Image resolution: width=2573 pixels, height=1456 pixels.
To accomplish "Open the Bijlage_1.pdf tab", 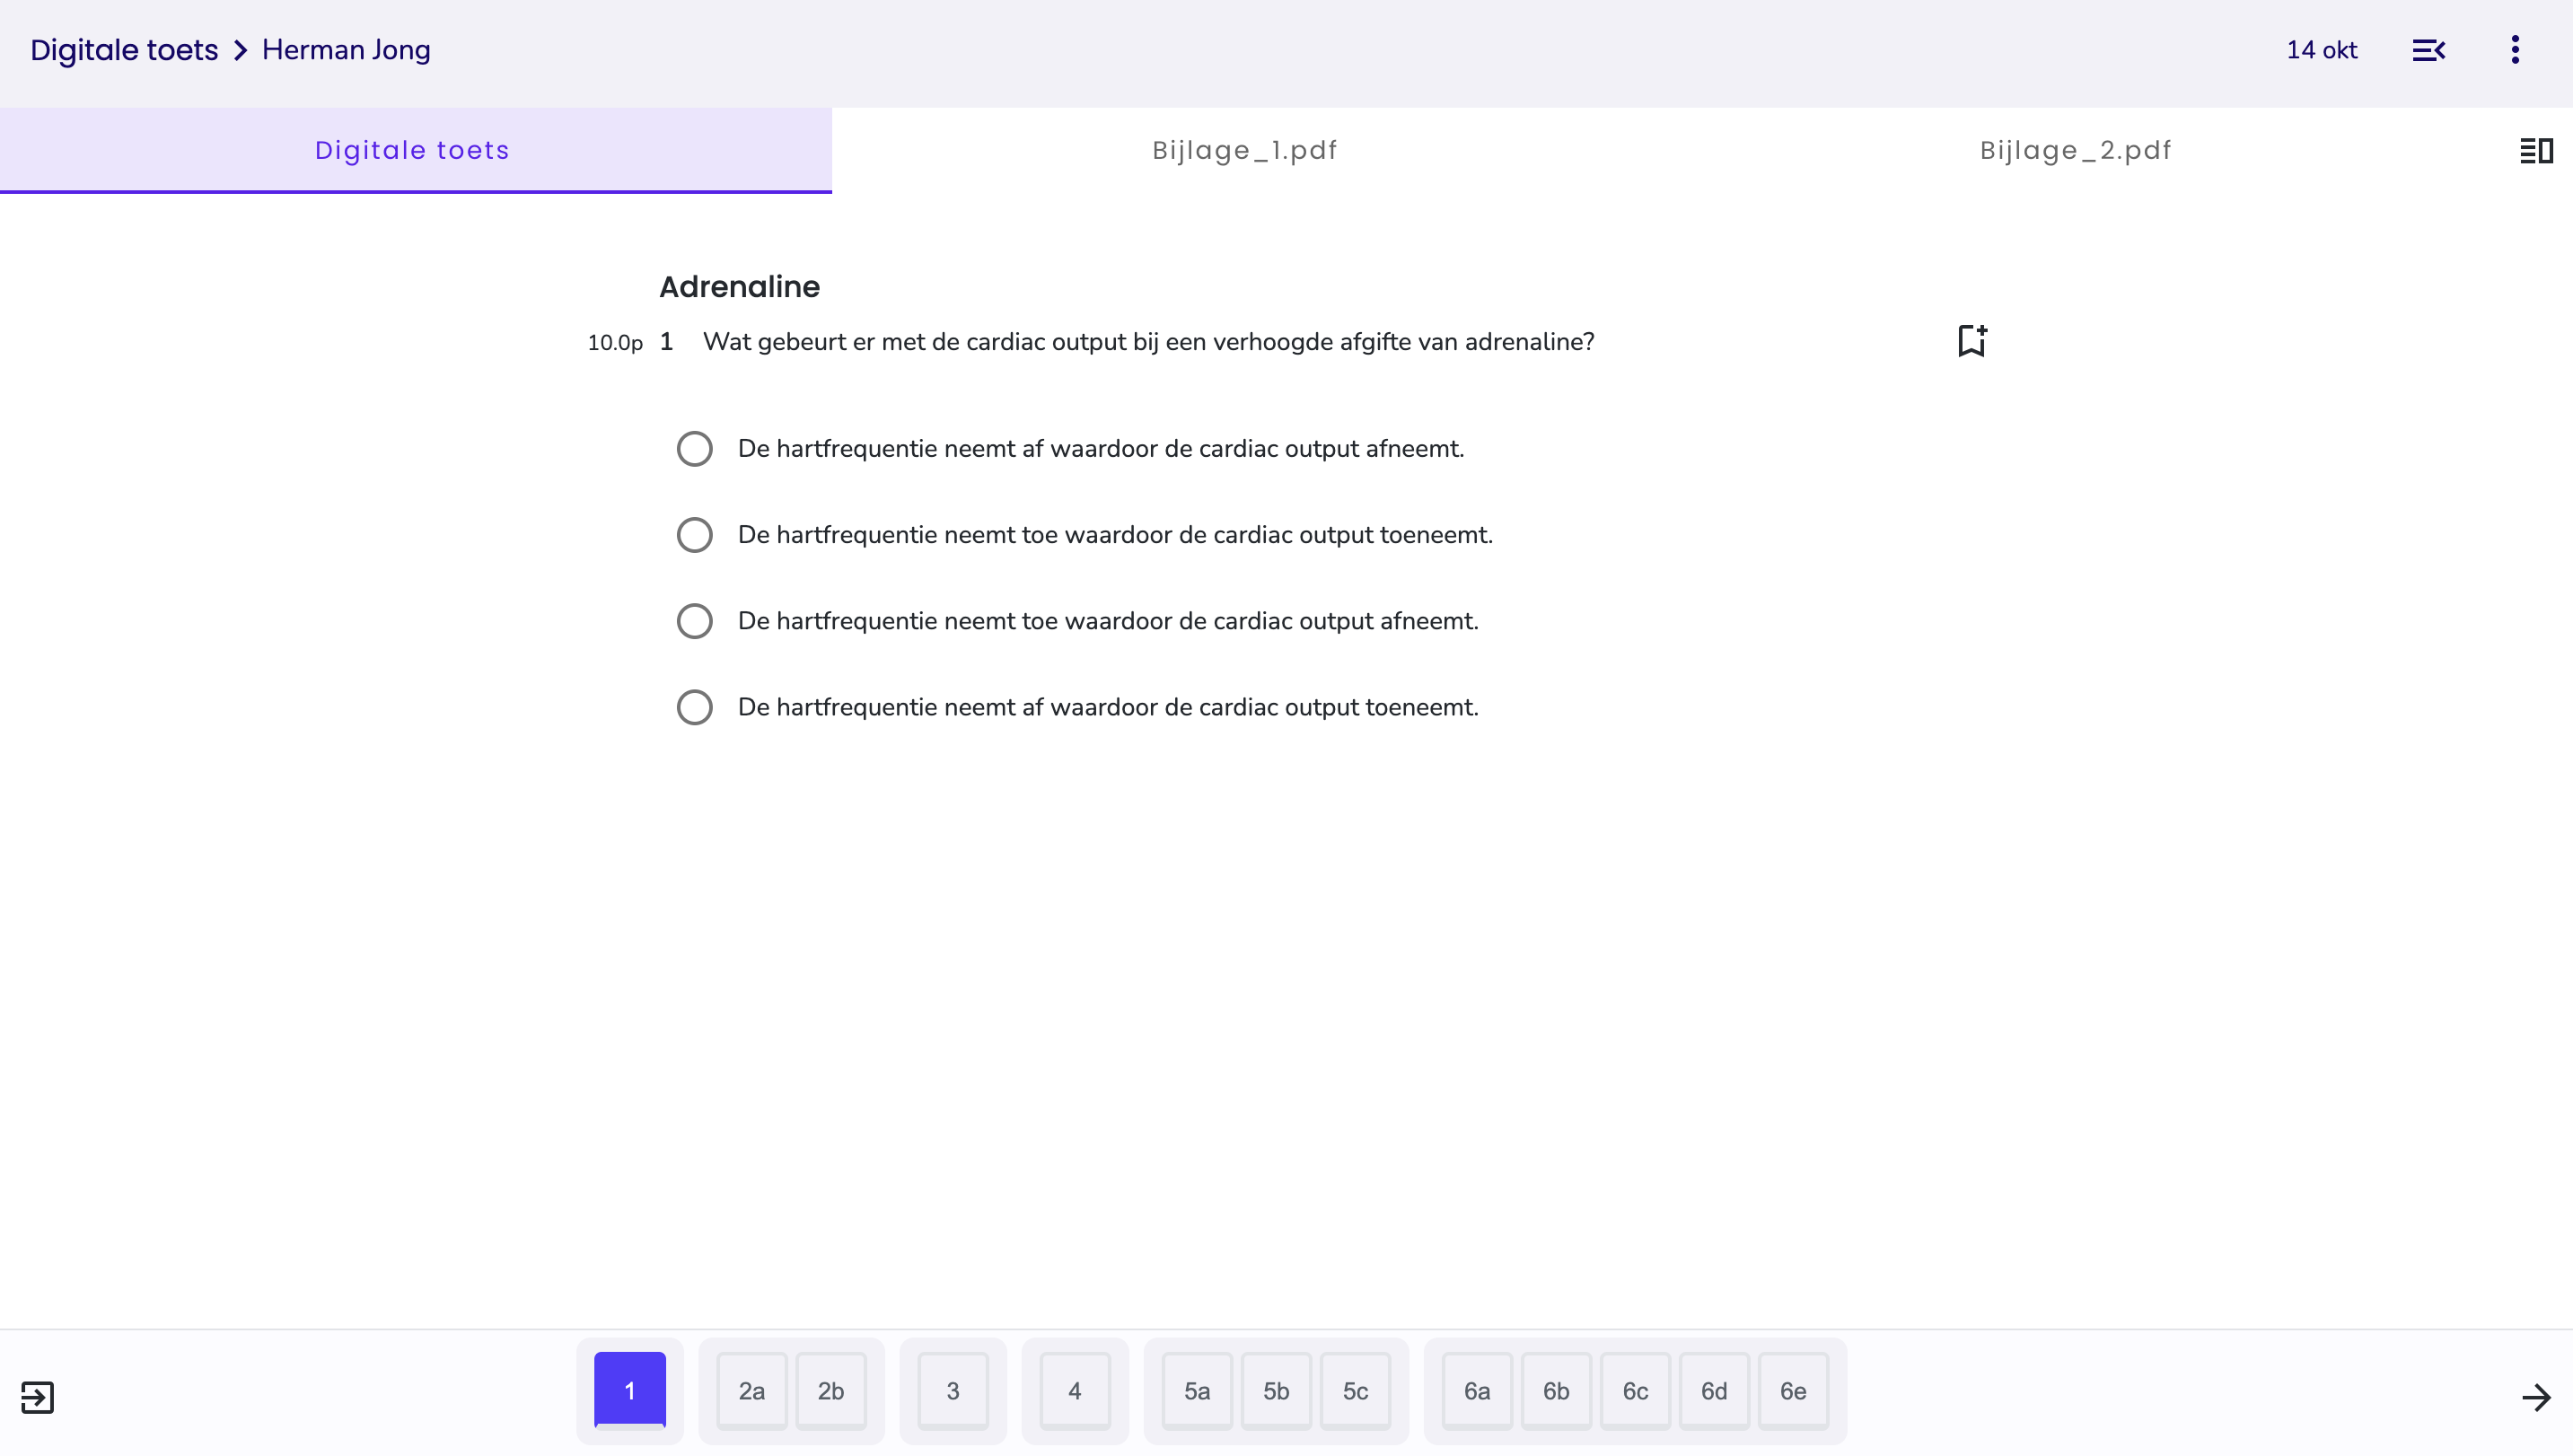I will [x=1244, y=151].
